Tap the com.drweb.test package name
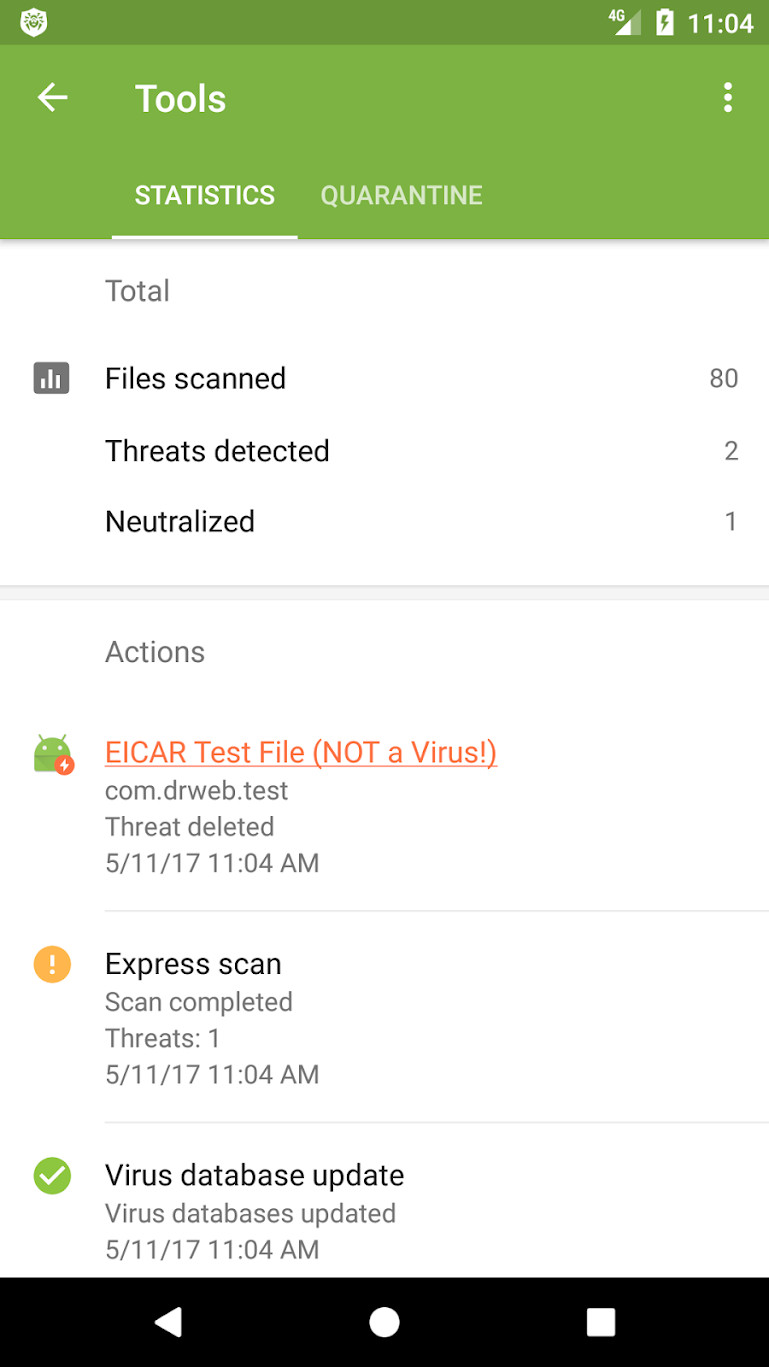Screen dimensions: 769x1367 coord(197,791)
